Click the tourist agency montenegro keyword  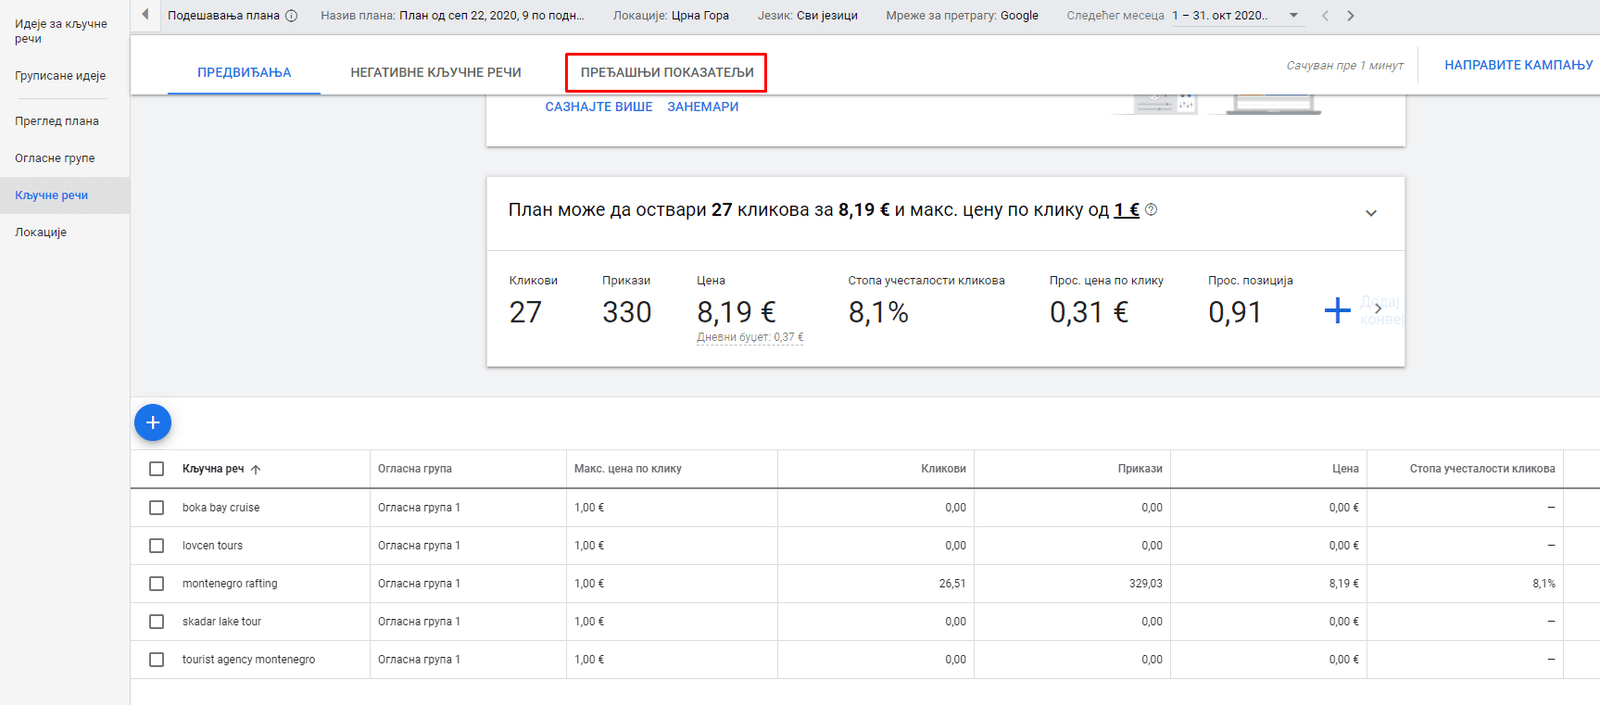pos(248,660)
